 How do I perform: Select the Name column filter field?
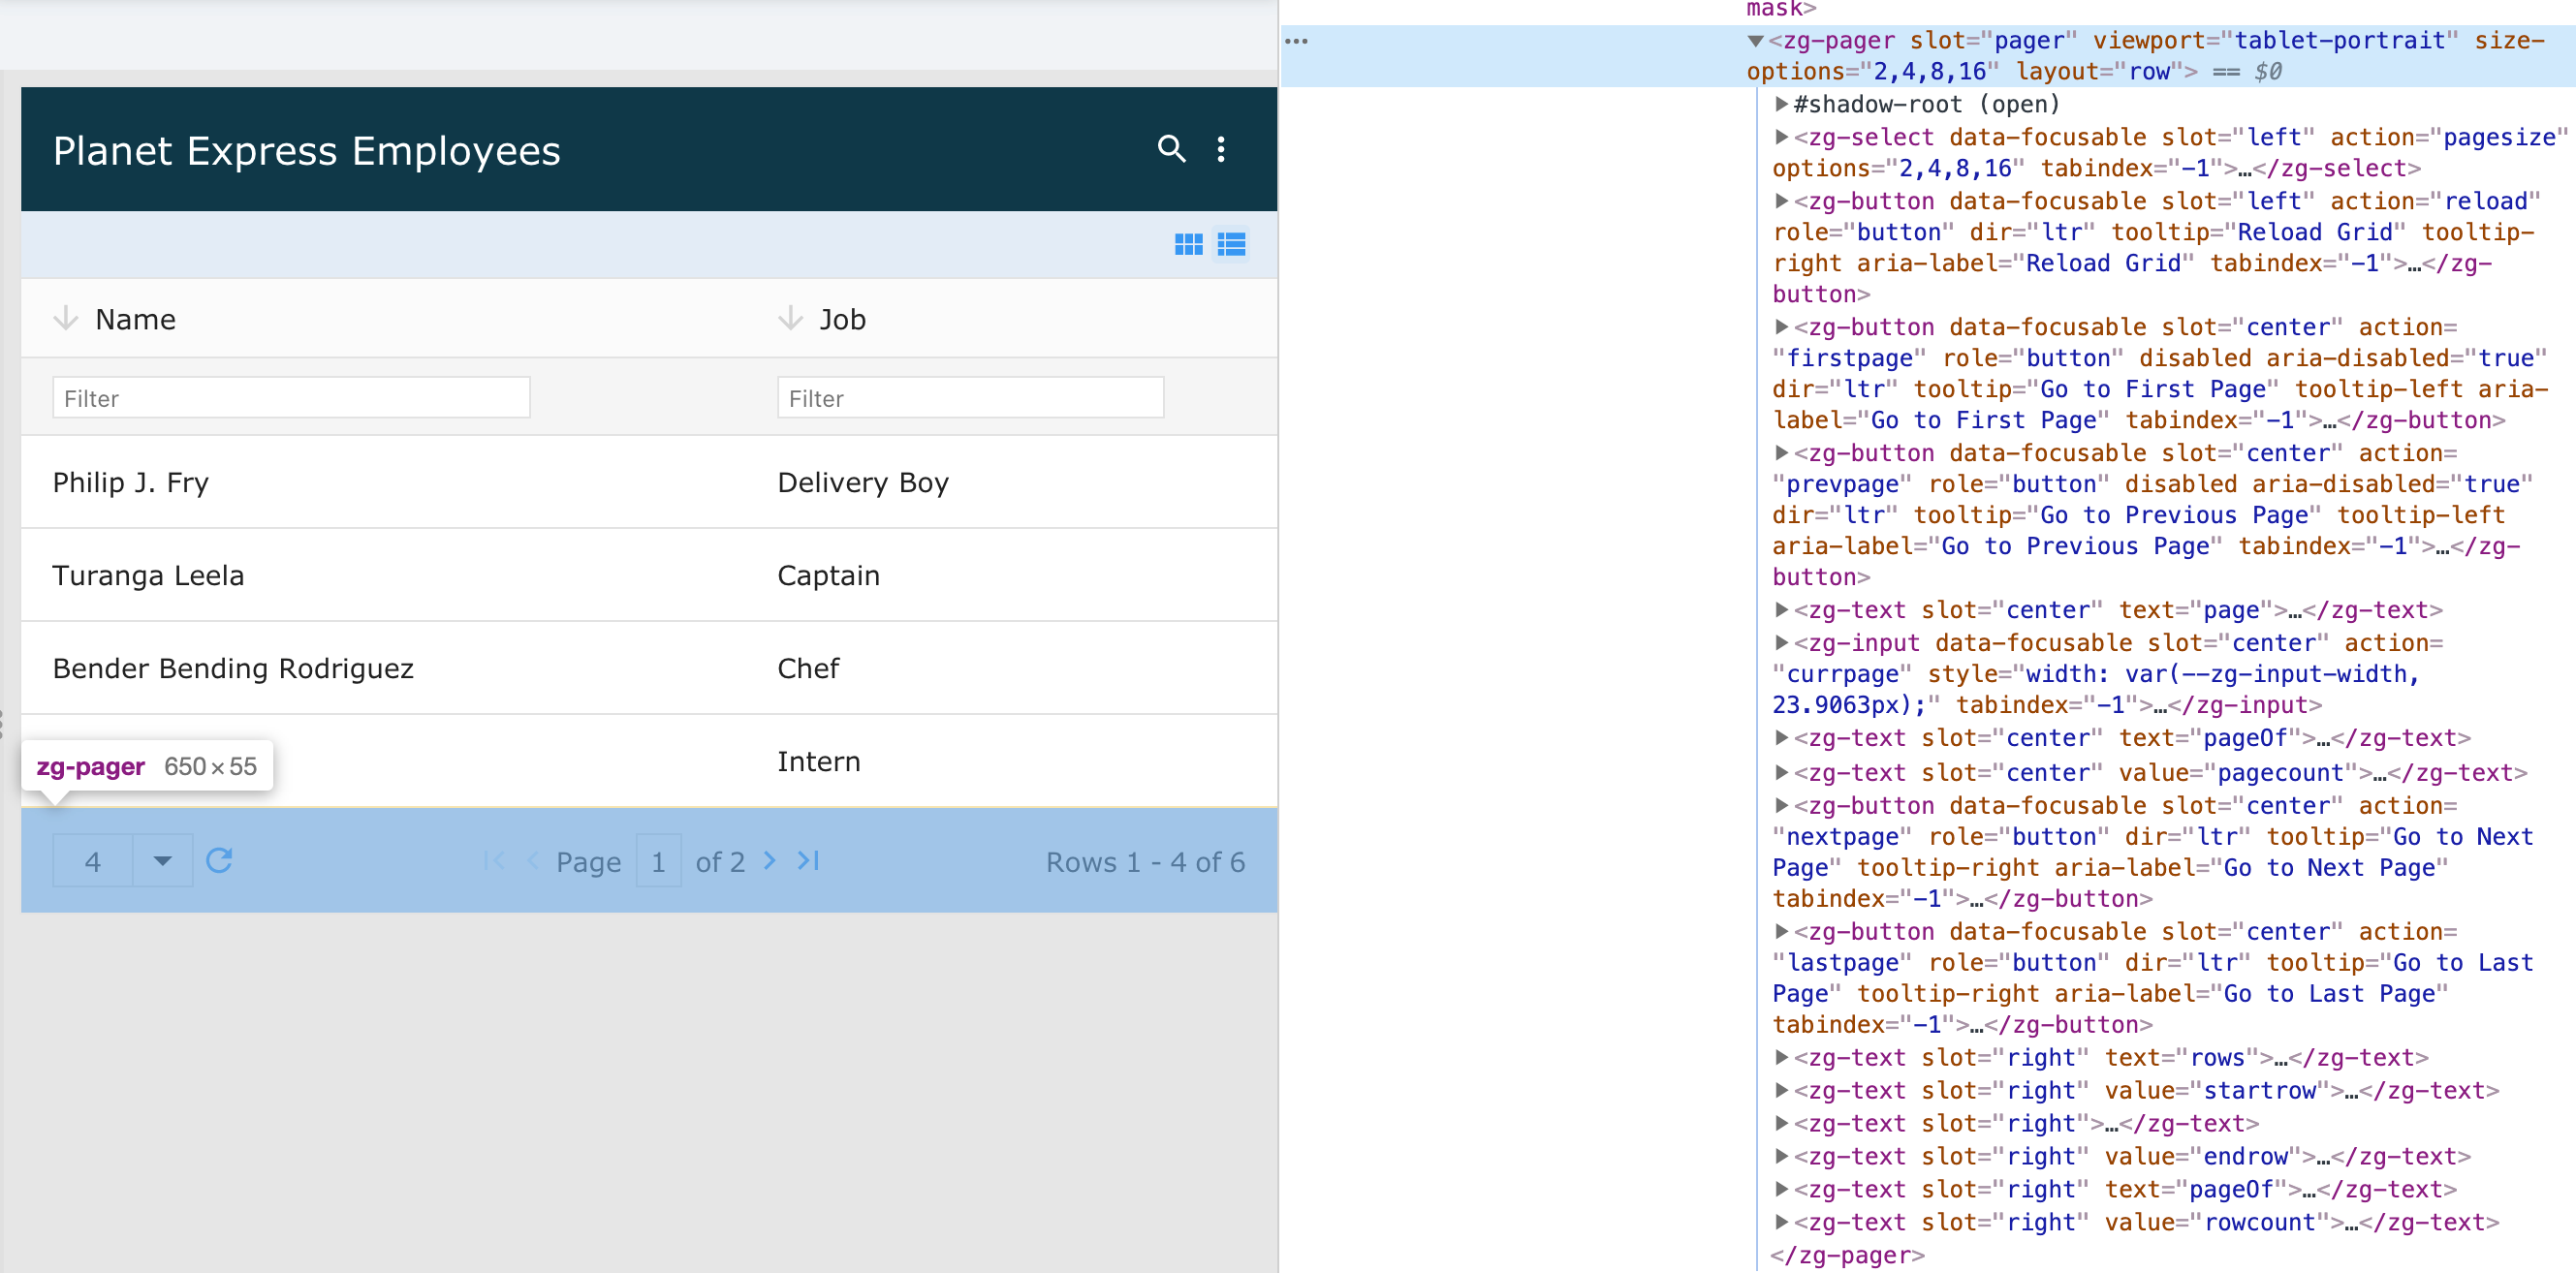pos(291,397)
